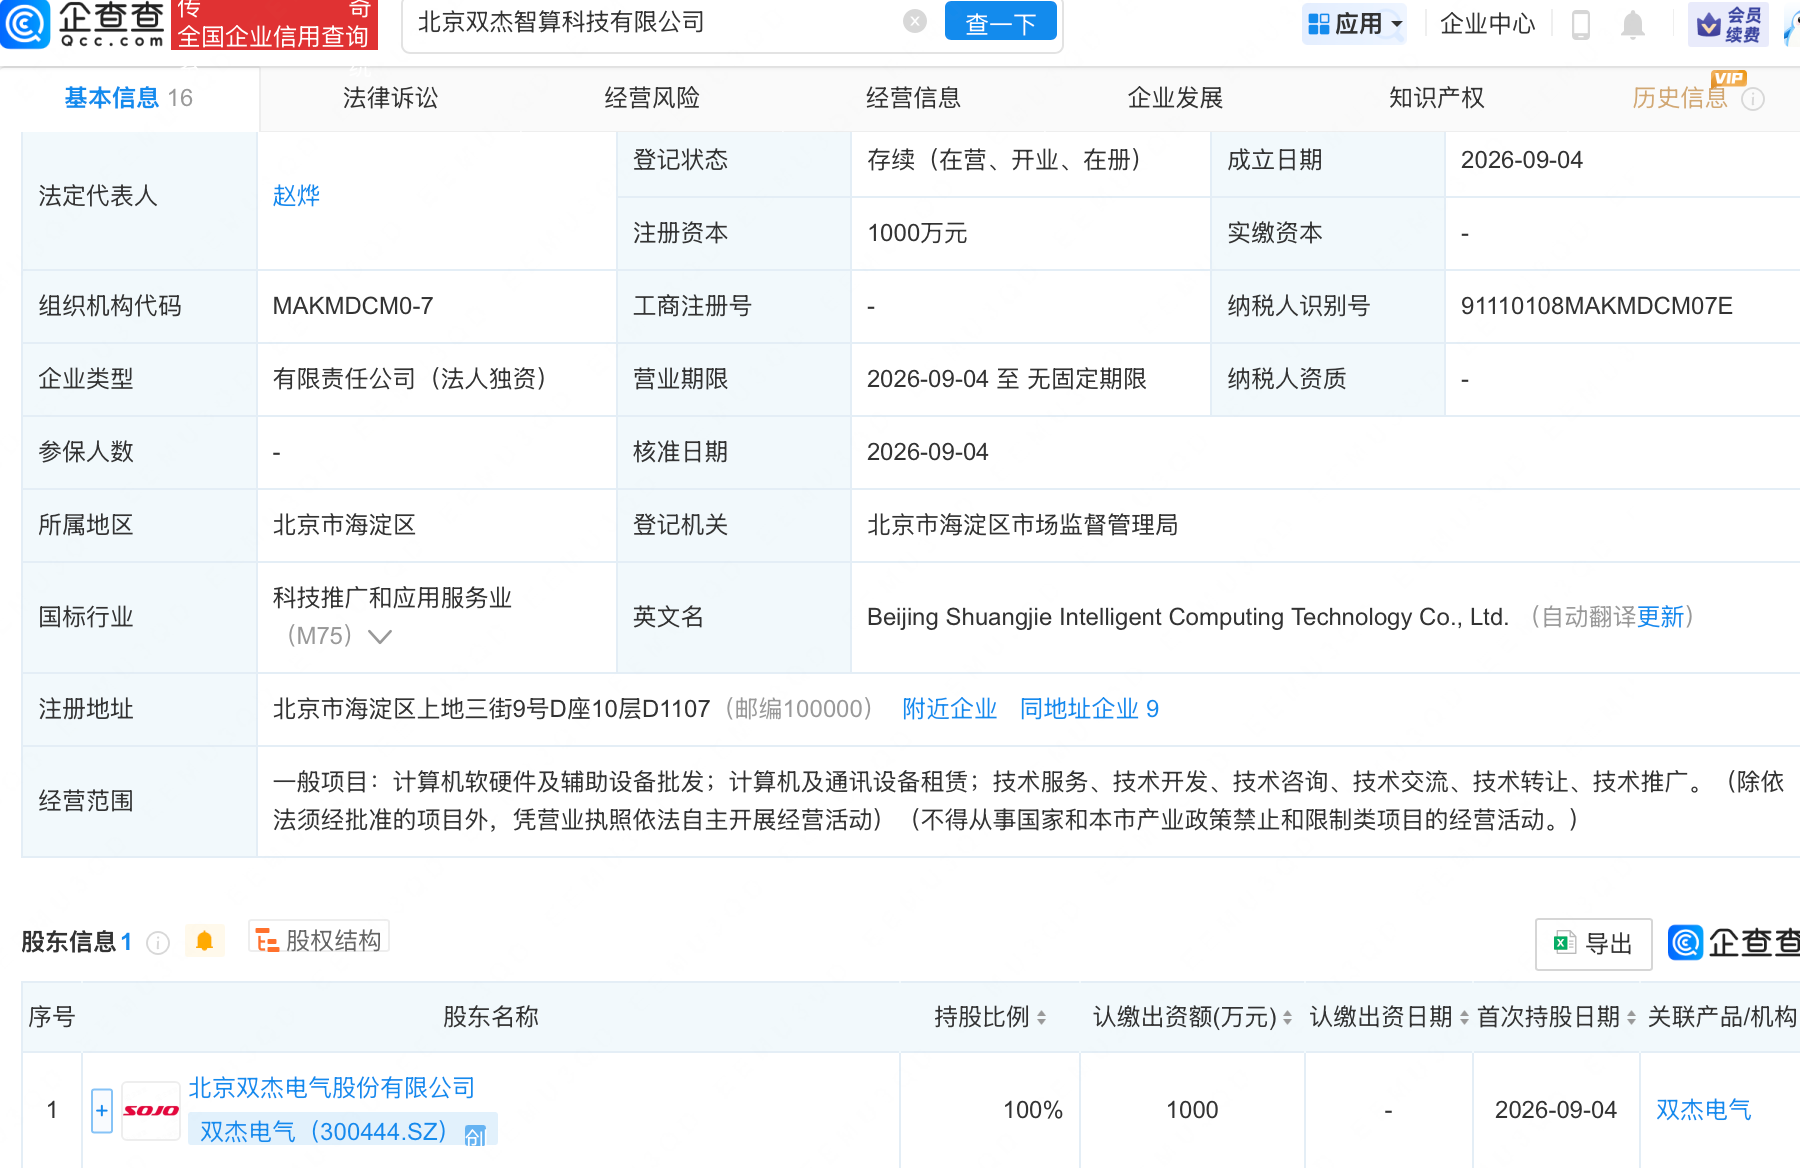Open the SOJO company logo thumbnail
This screenshot has width=1800, height=1168.
tap(151, 1110)
